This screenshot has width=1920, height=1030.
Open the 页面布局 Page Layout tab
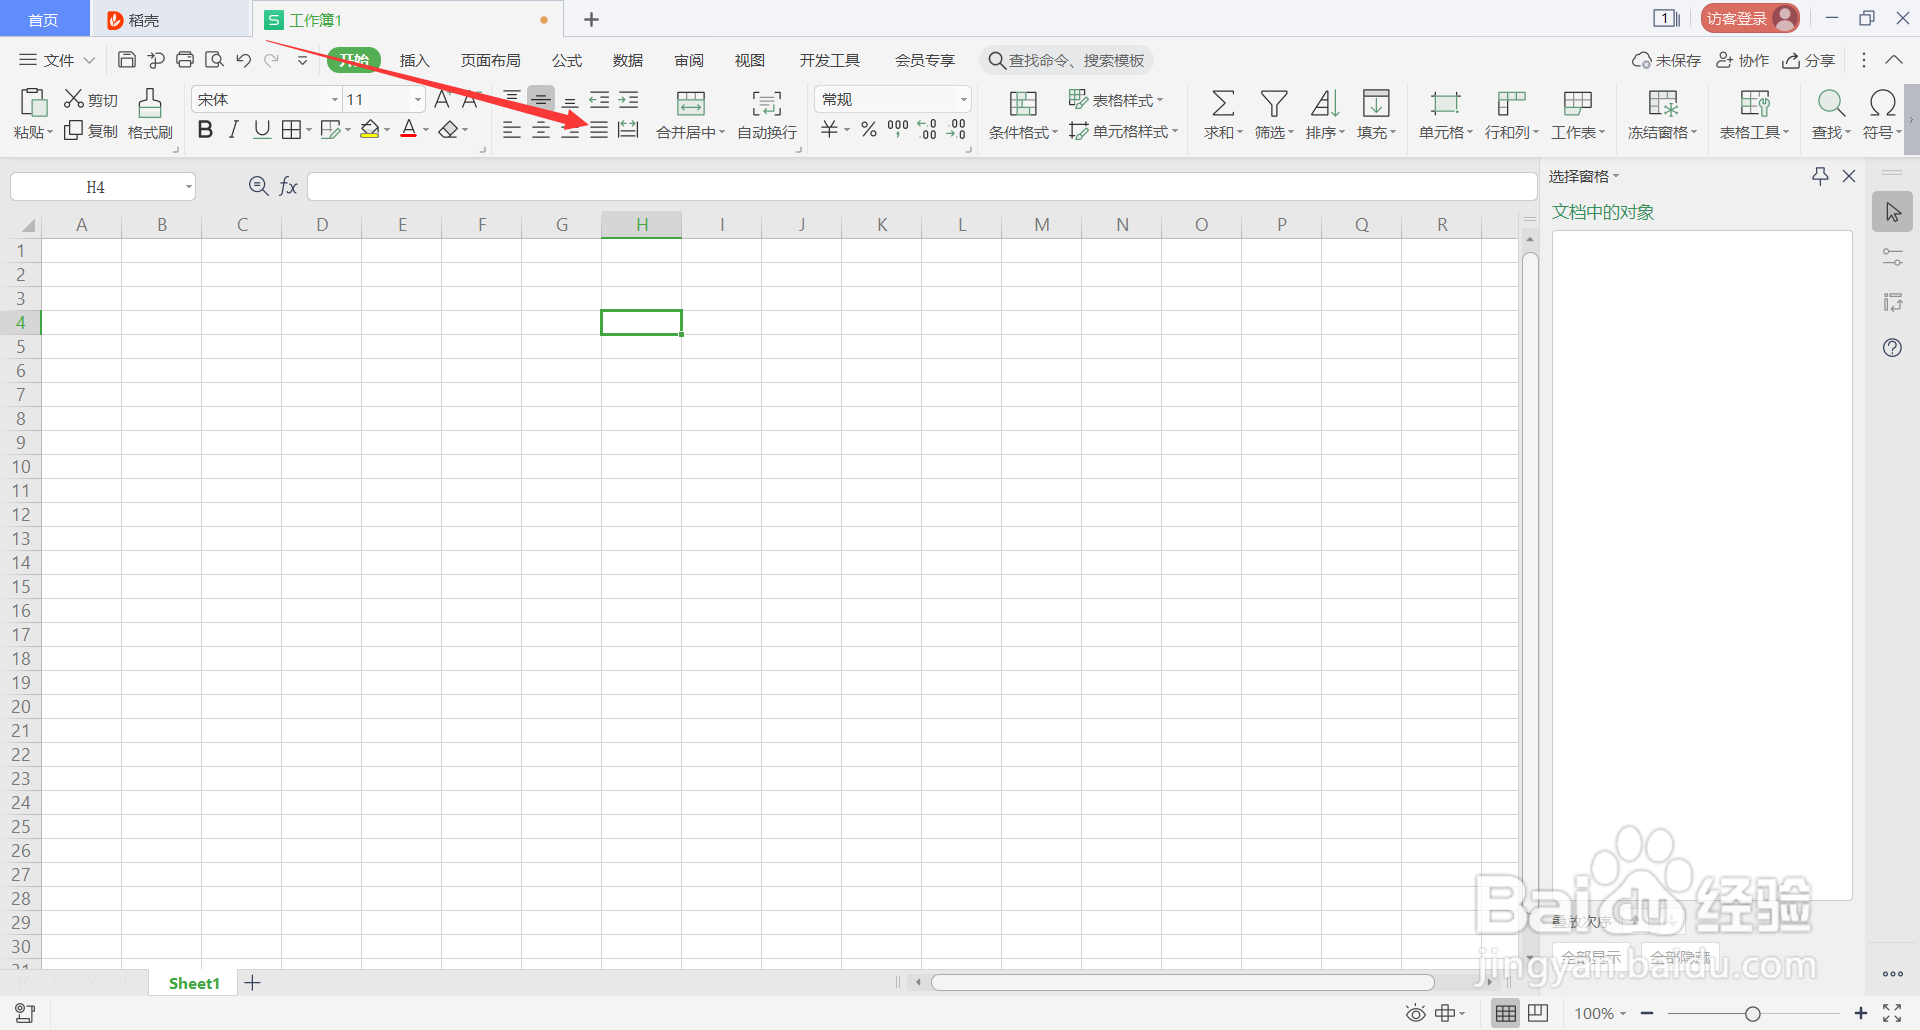point(490,60)
